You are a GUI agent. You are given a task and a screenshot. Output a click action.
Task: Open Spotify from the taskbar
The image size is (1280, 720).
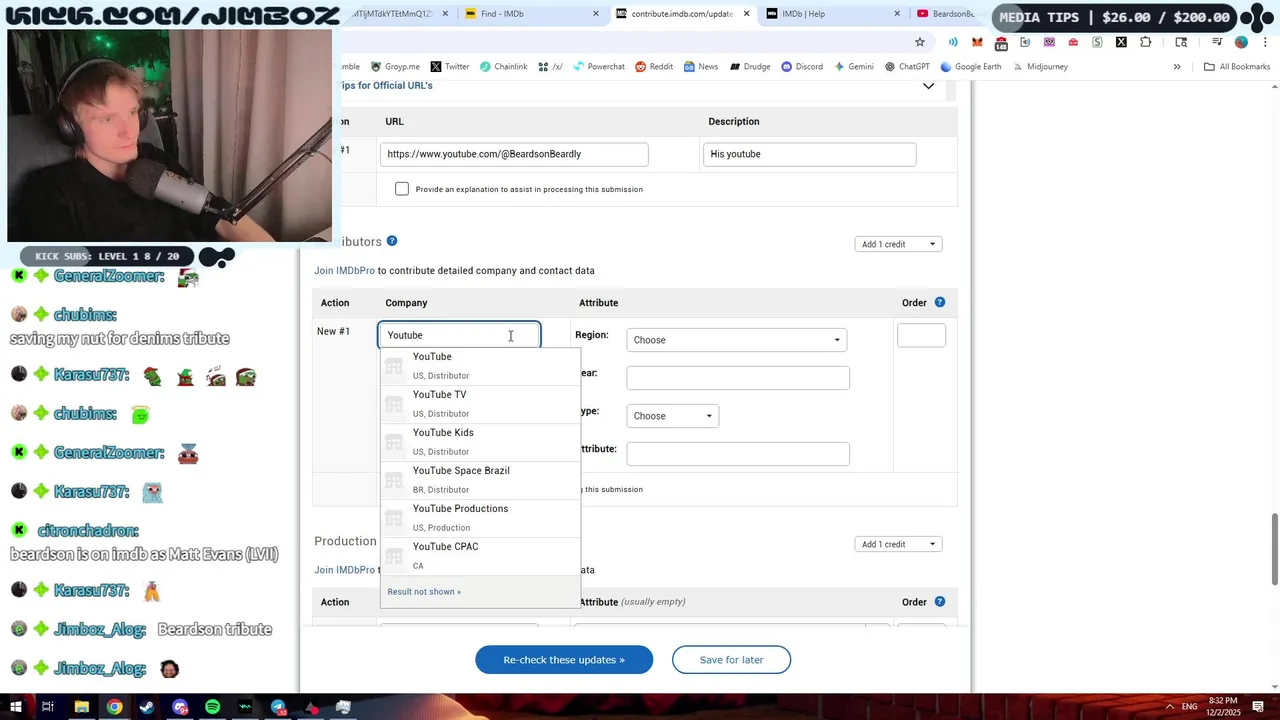pos(212,707)
